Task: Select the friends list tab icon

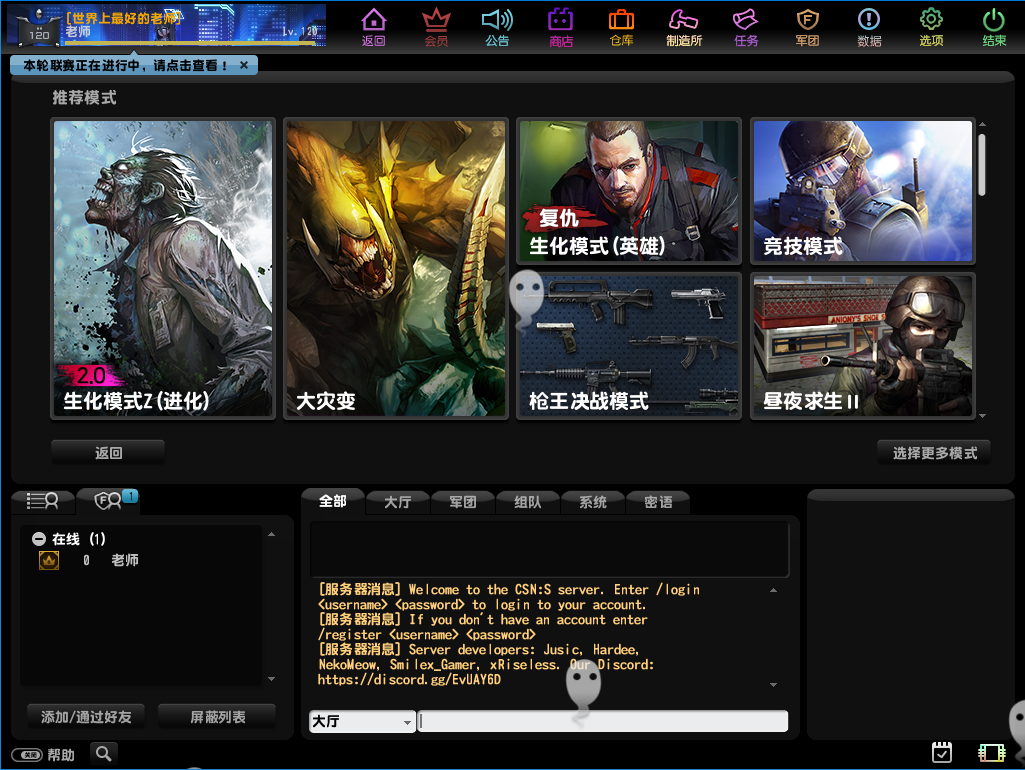Action: pyautogui.click(x=42, y=501)
